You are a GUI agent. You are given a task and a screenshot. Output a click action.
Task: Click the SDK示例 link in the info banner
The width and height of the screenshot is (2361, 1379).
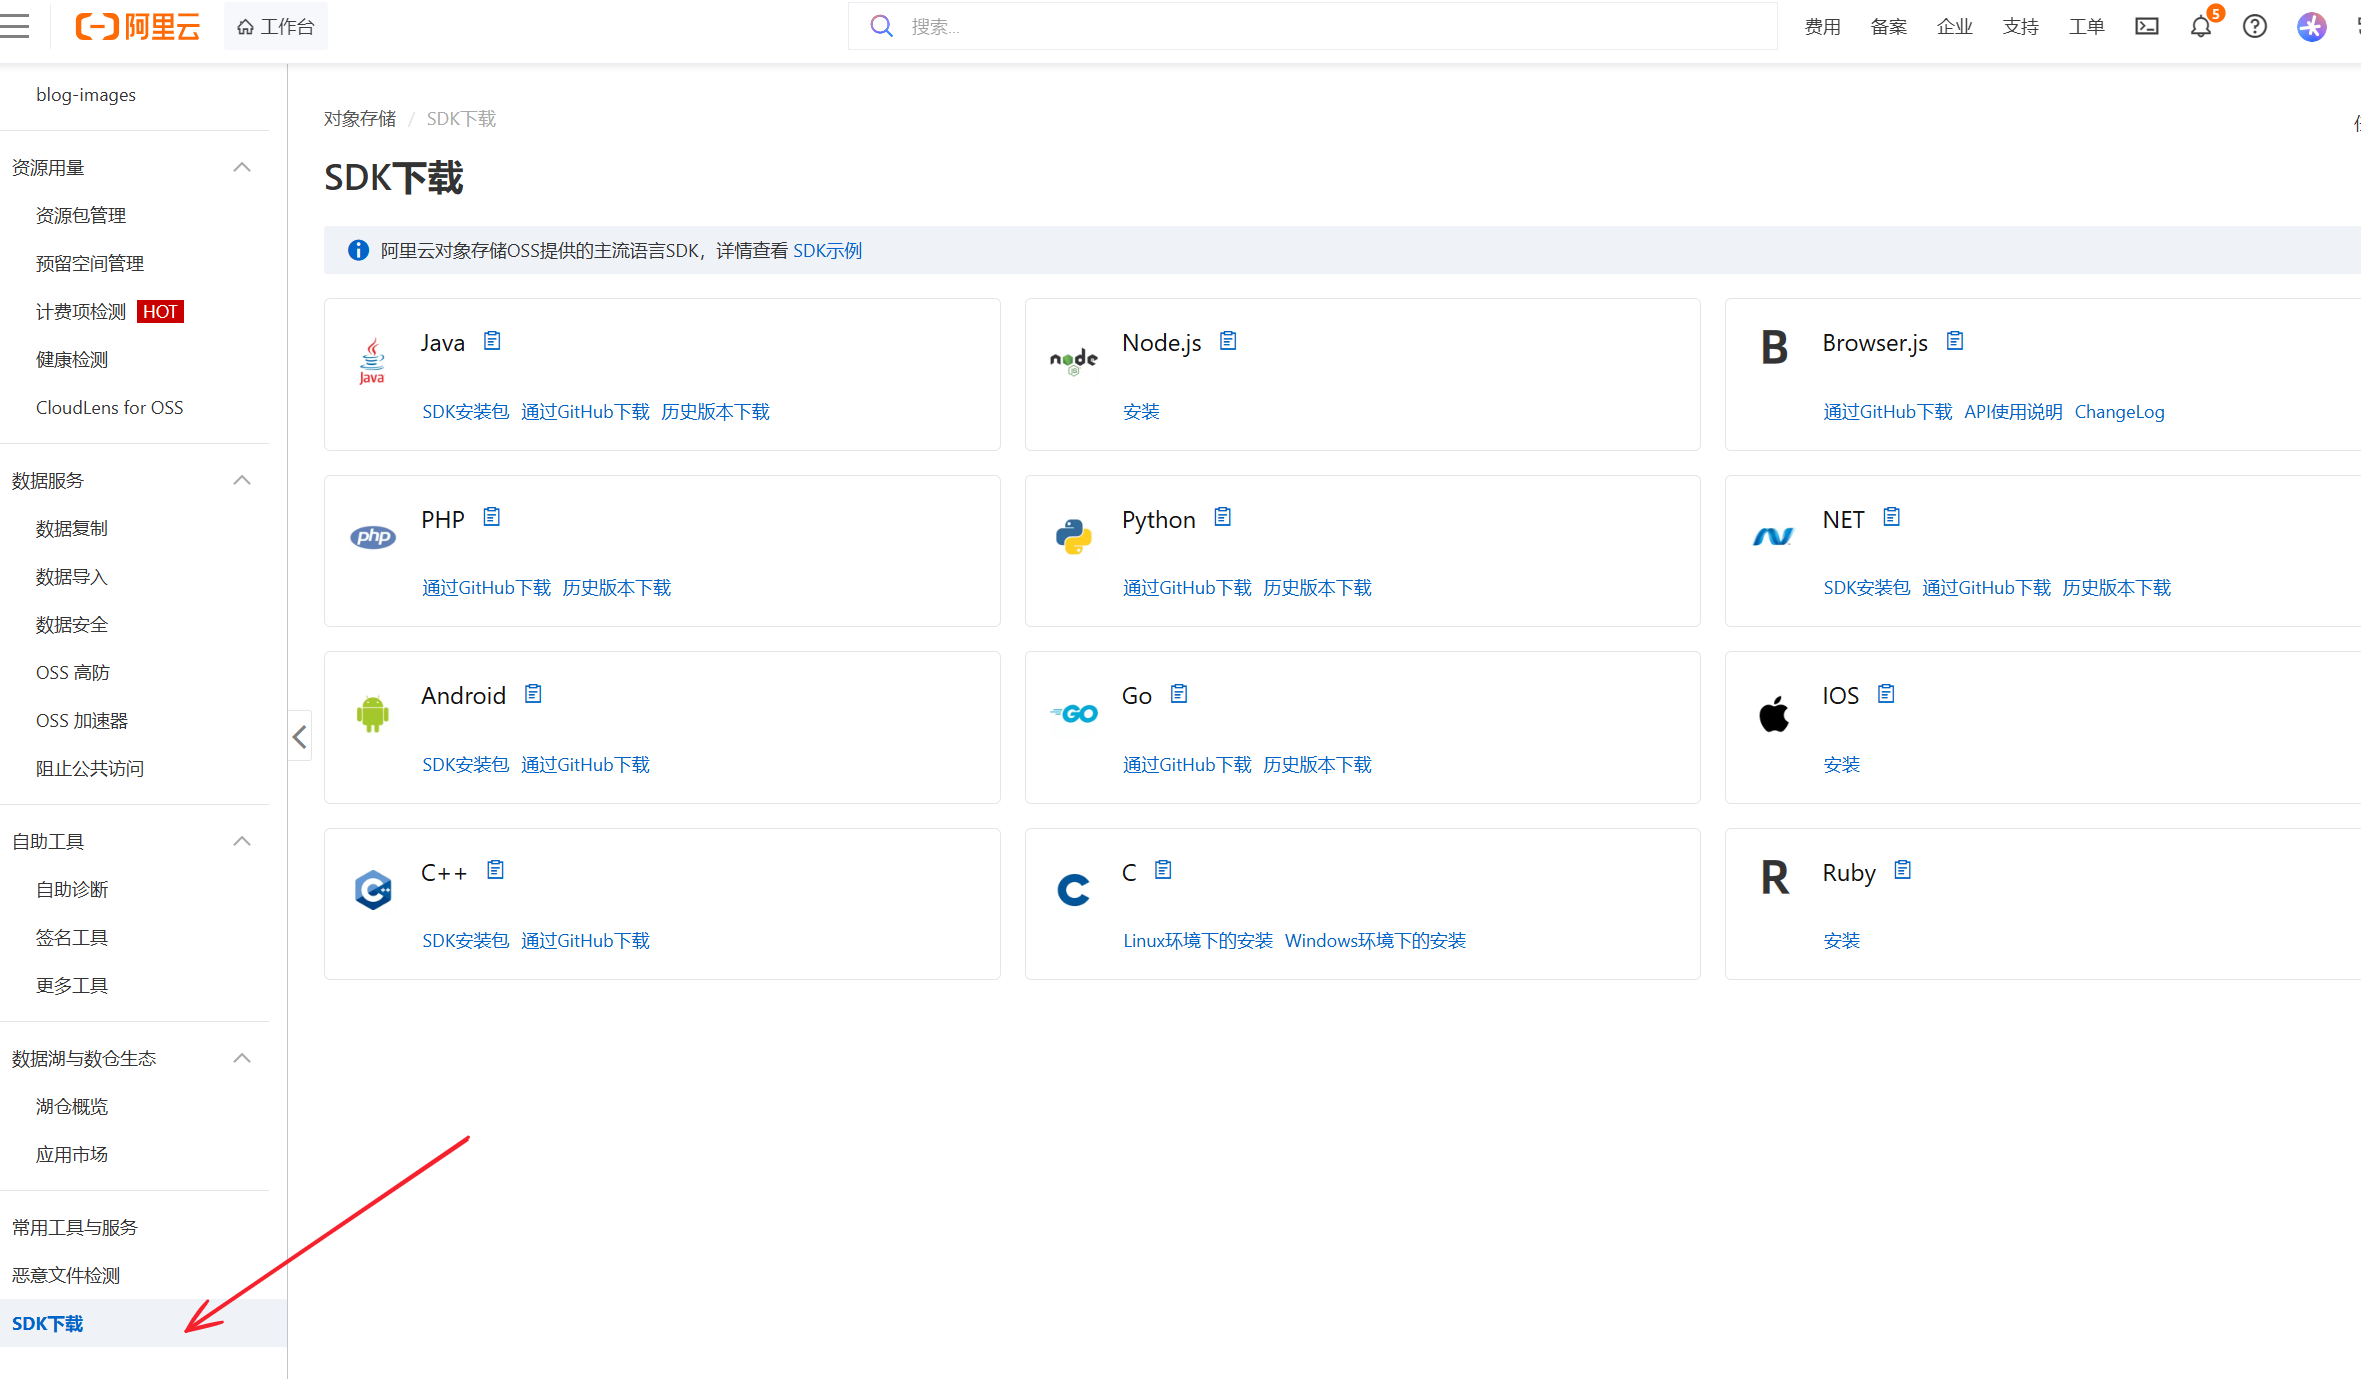pos(827,251)
